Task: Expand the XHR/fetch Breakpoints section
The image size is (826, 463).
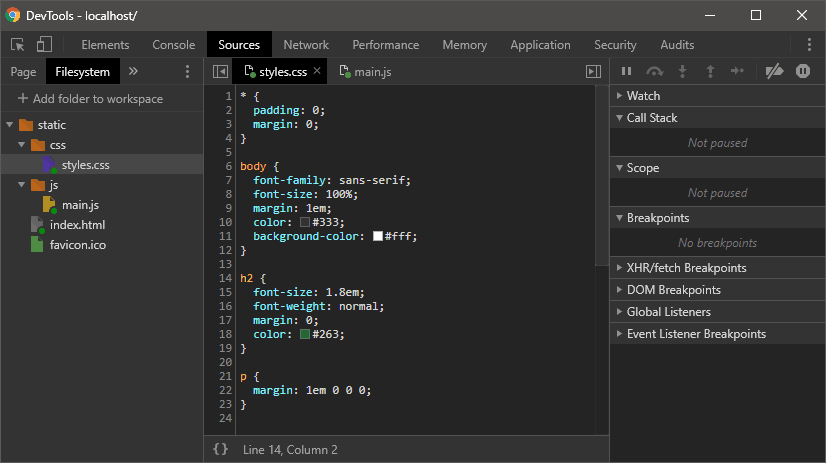Action: 686,268
